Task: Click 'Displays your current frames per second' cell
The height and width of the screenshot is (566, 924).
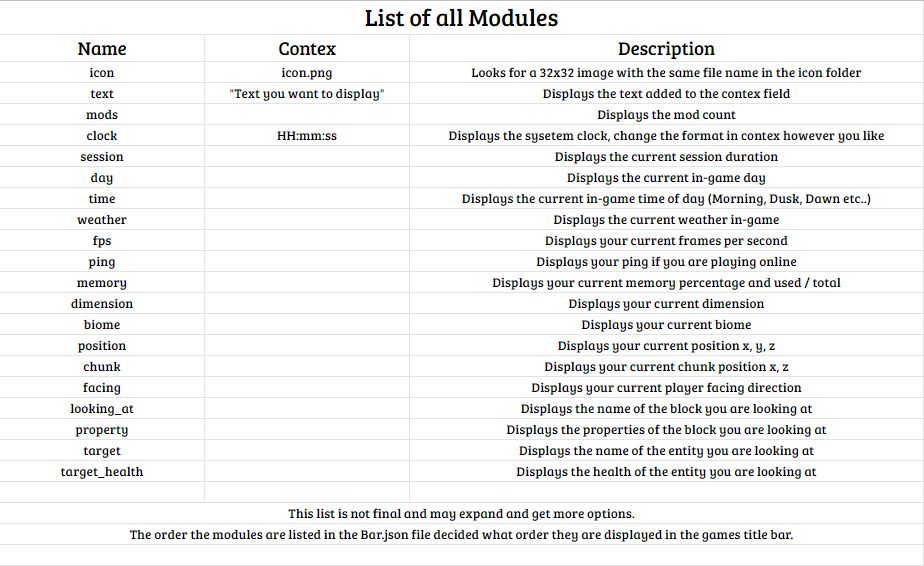Action: click(666, 241)
